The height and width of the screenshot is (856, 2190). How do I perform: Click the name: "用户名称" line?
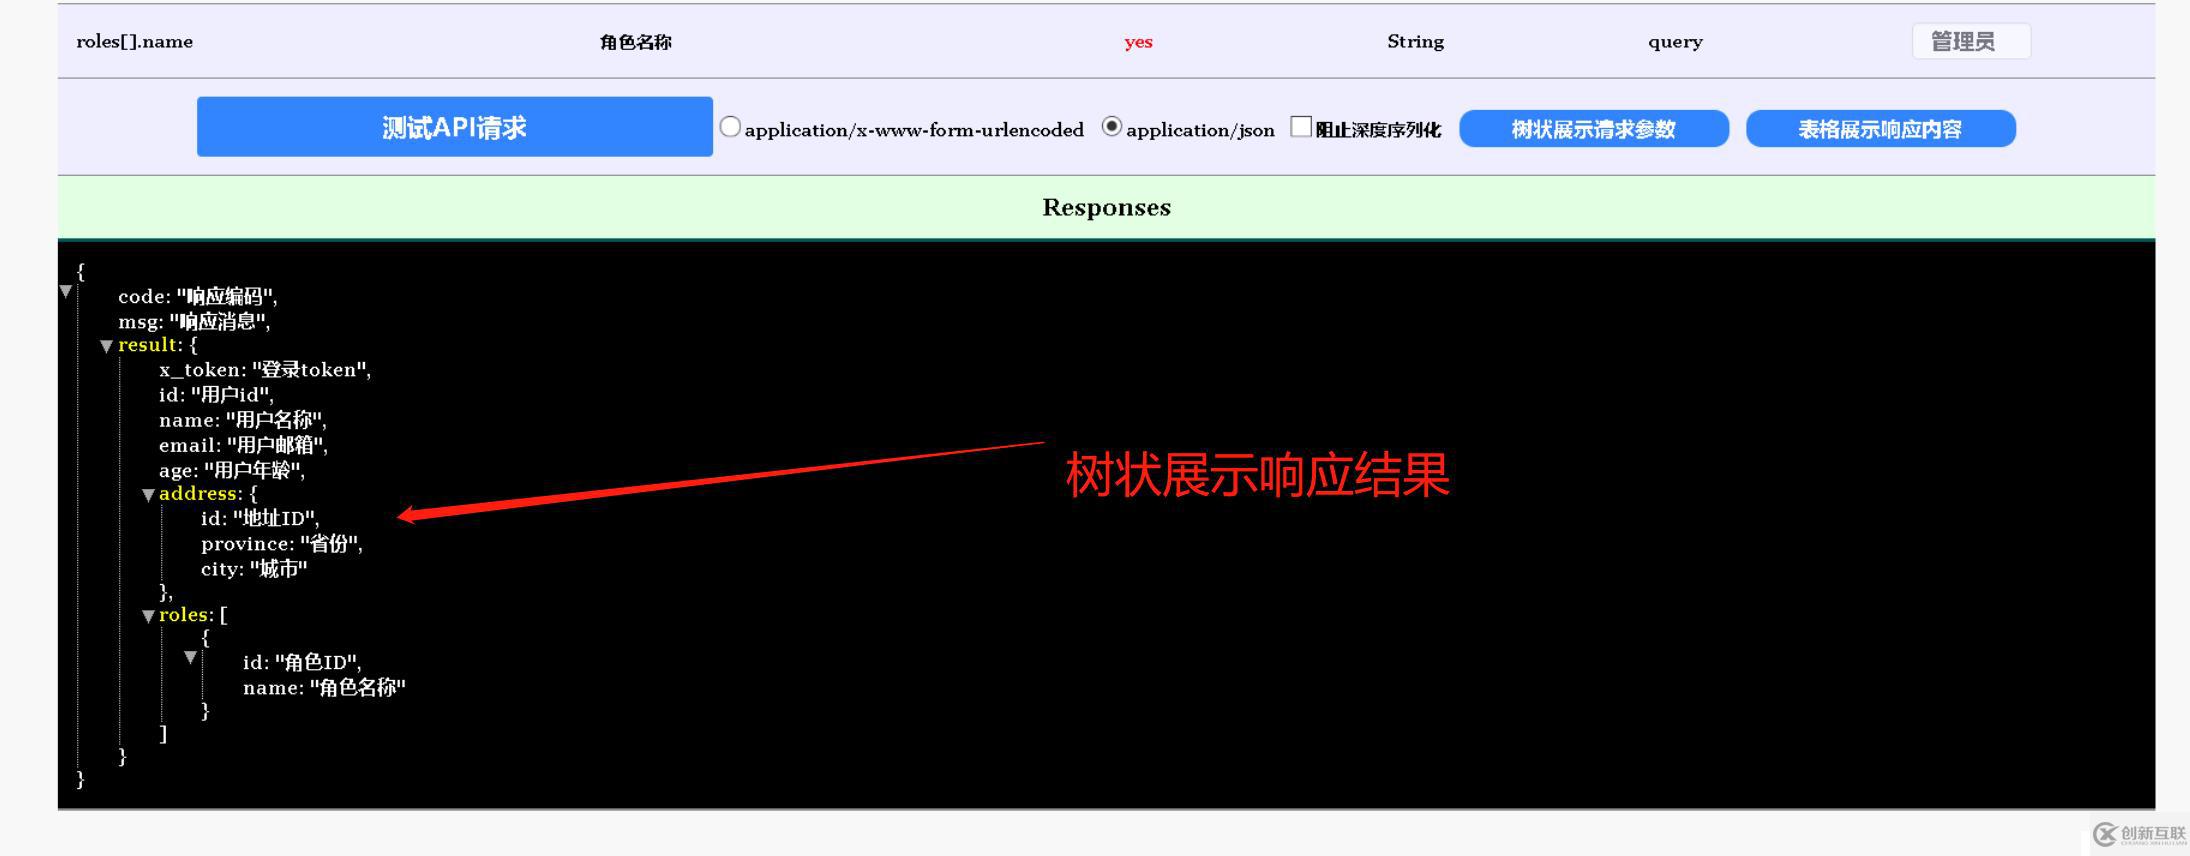243,420
